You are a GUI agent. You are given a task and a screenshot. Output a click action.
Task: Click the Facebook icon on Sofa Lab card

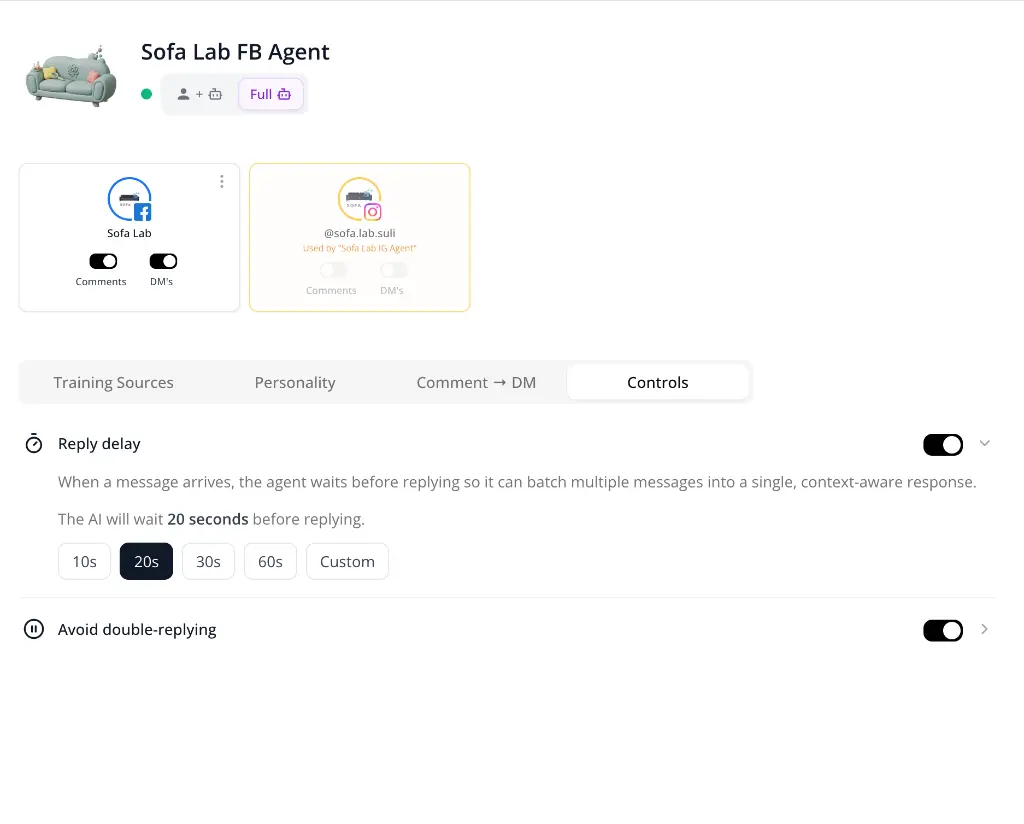pyautogui.click(x=143, y=211)
